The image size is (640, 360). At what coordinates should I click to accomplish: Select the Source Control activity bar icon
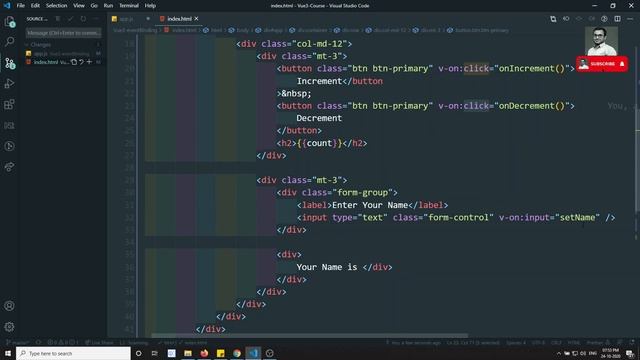coord(9,63)
